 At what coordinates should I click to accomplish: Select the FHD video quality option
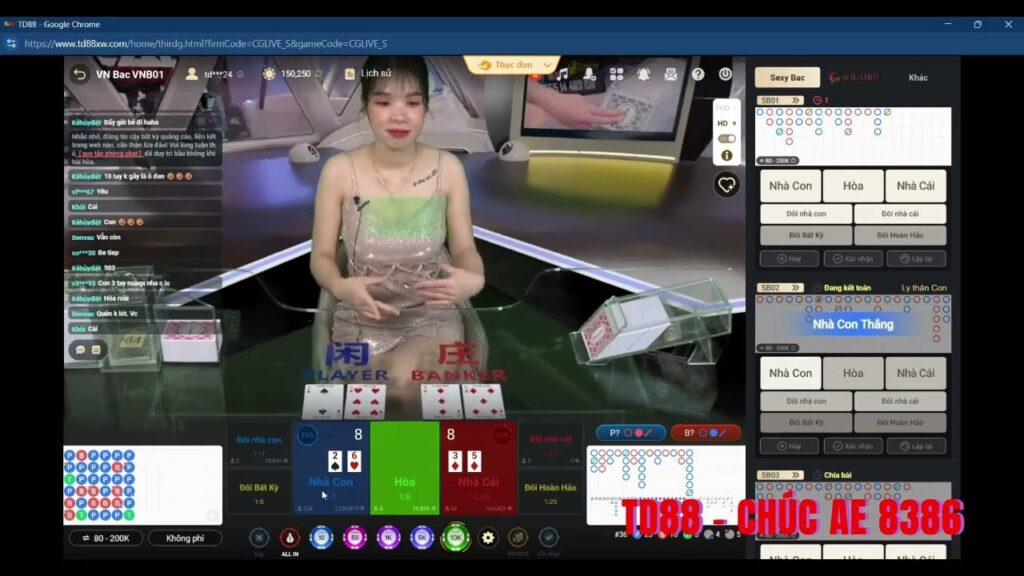click(724, 108)
